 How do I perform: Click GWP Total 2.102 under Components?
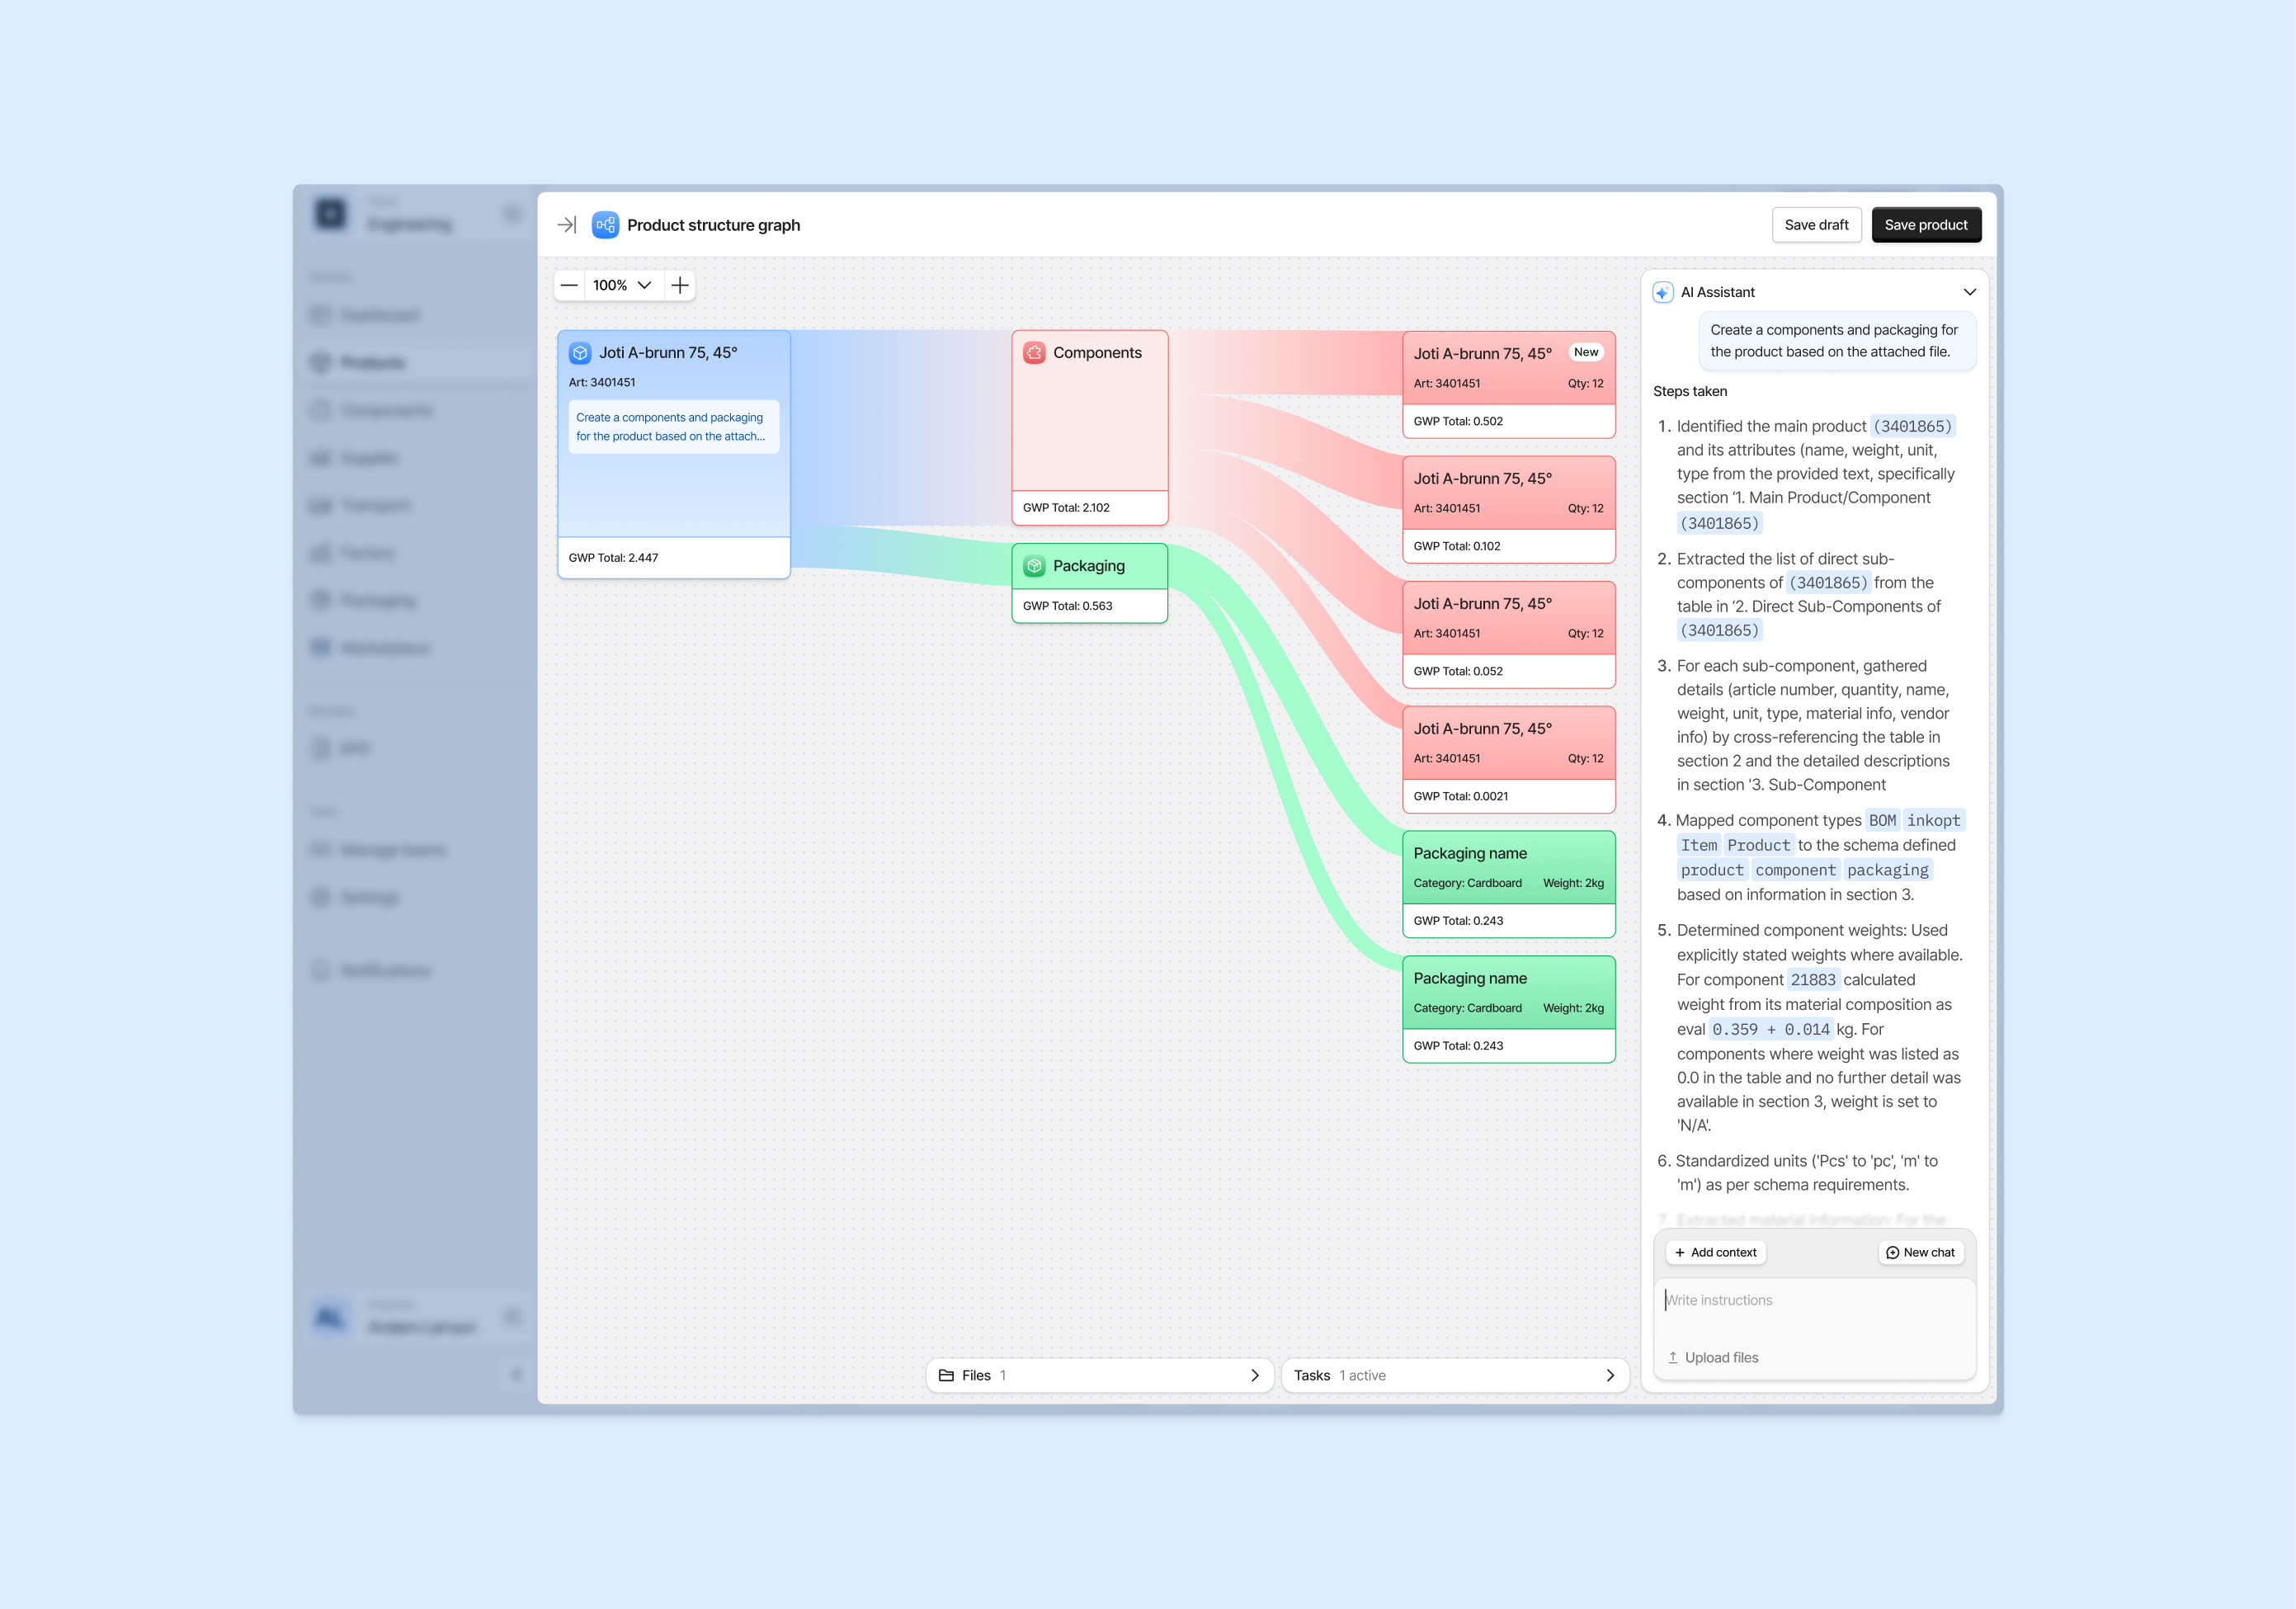click(x=1066, y=508)
